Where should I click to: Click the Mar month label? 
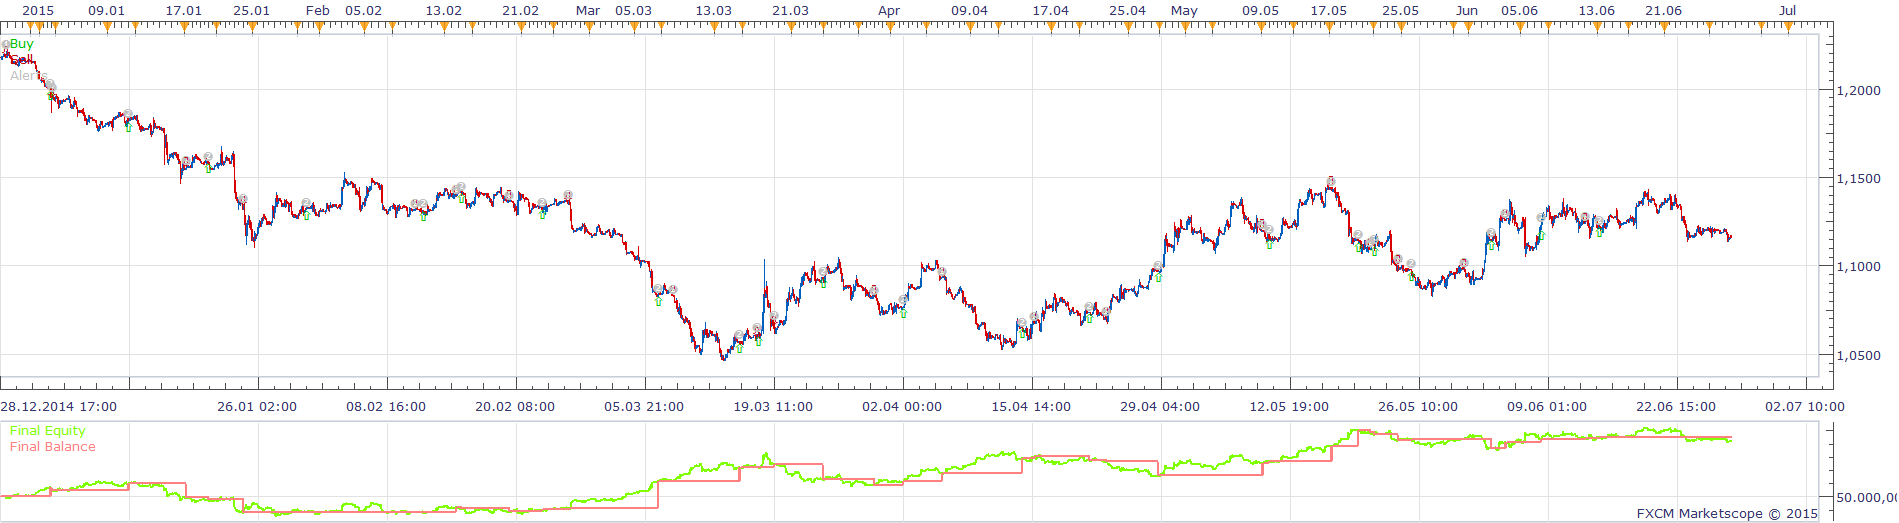point(588,10)
